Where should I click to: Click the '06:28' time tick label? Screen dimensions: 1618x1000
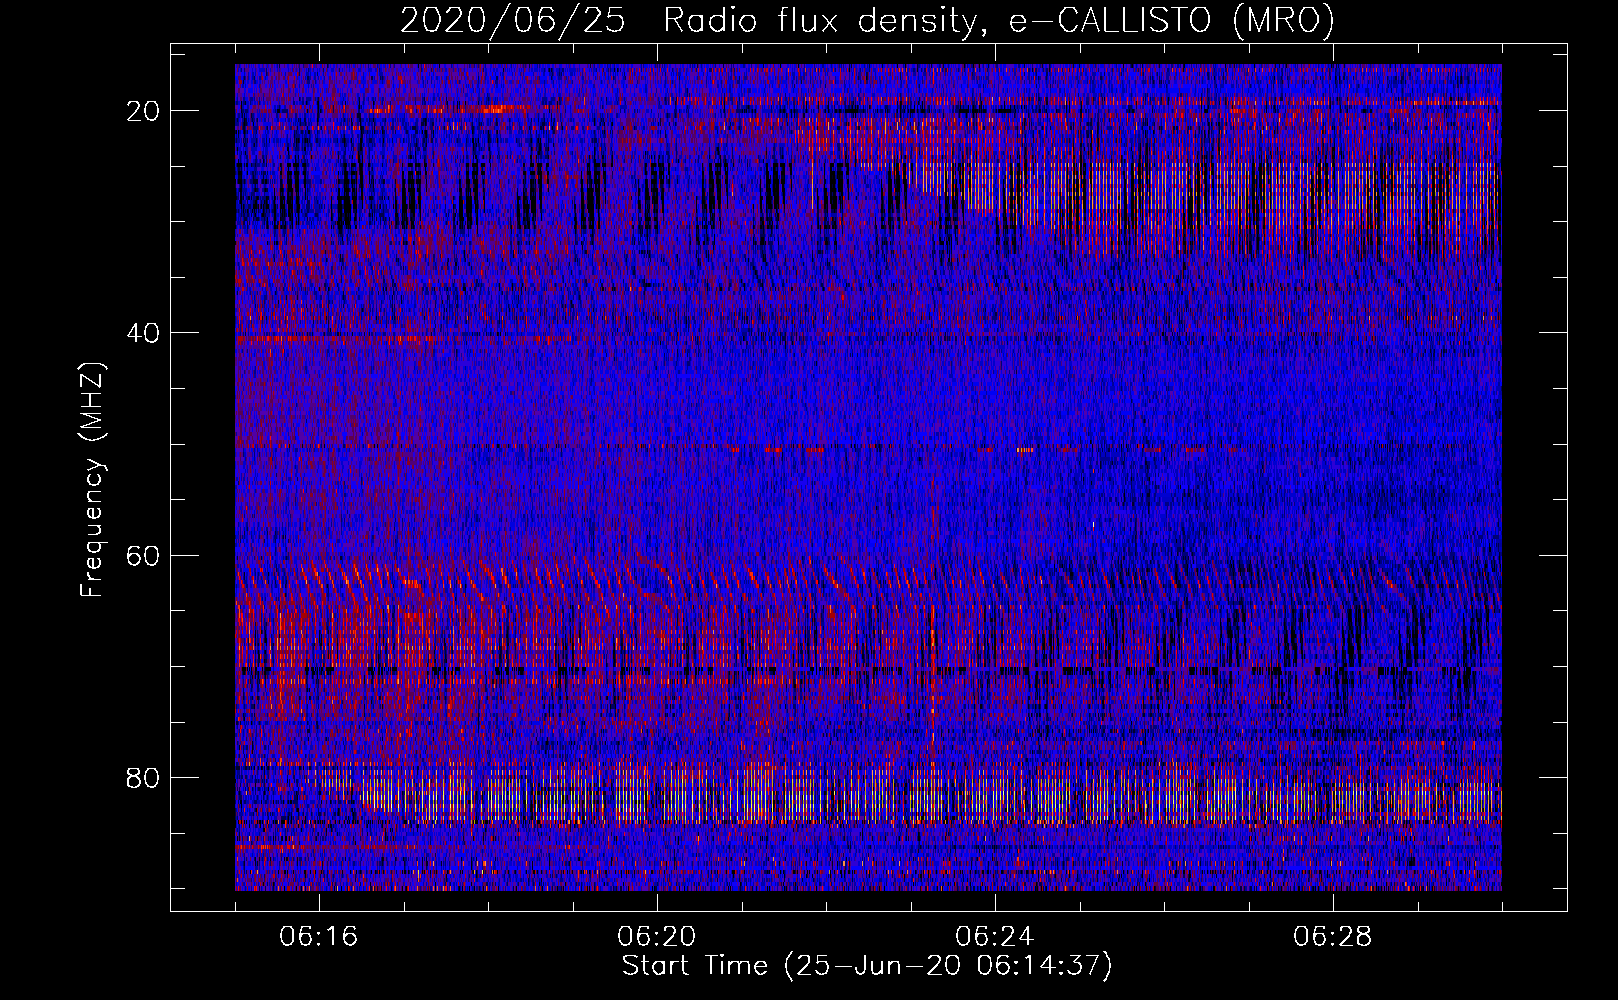tap(1333, 937)
